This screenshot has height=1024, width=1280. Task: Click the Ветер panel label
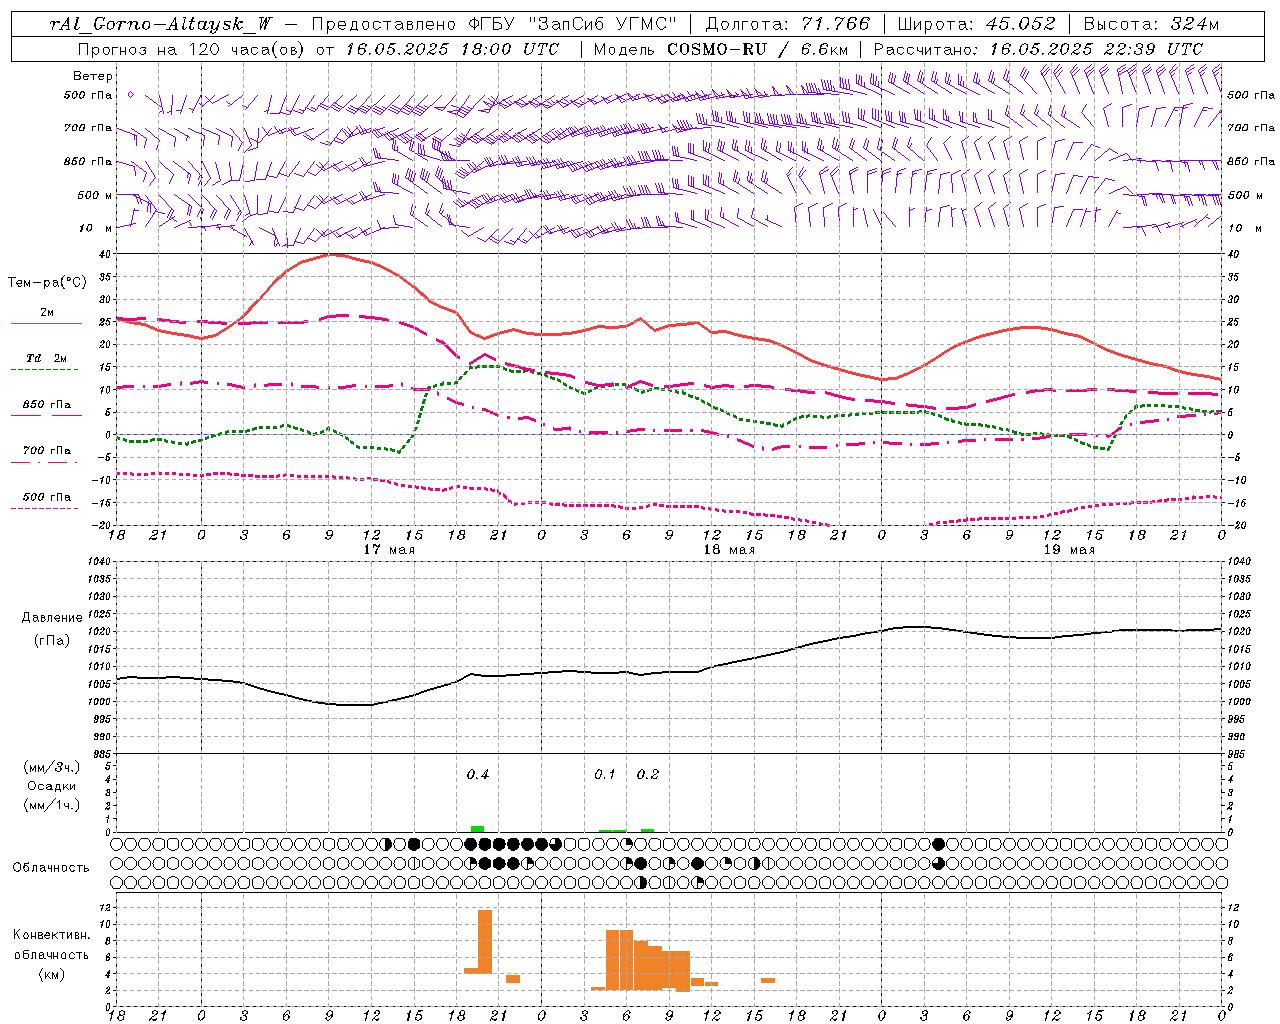coord(92,76)
